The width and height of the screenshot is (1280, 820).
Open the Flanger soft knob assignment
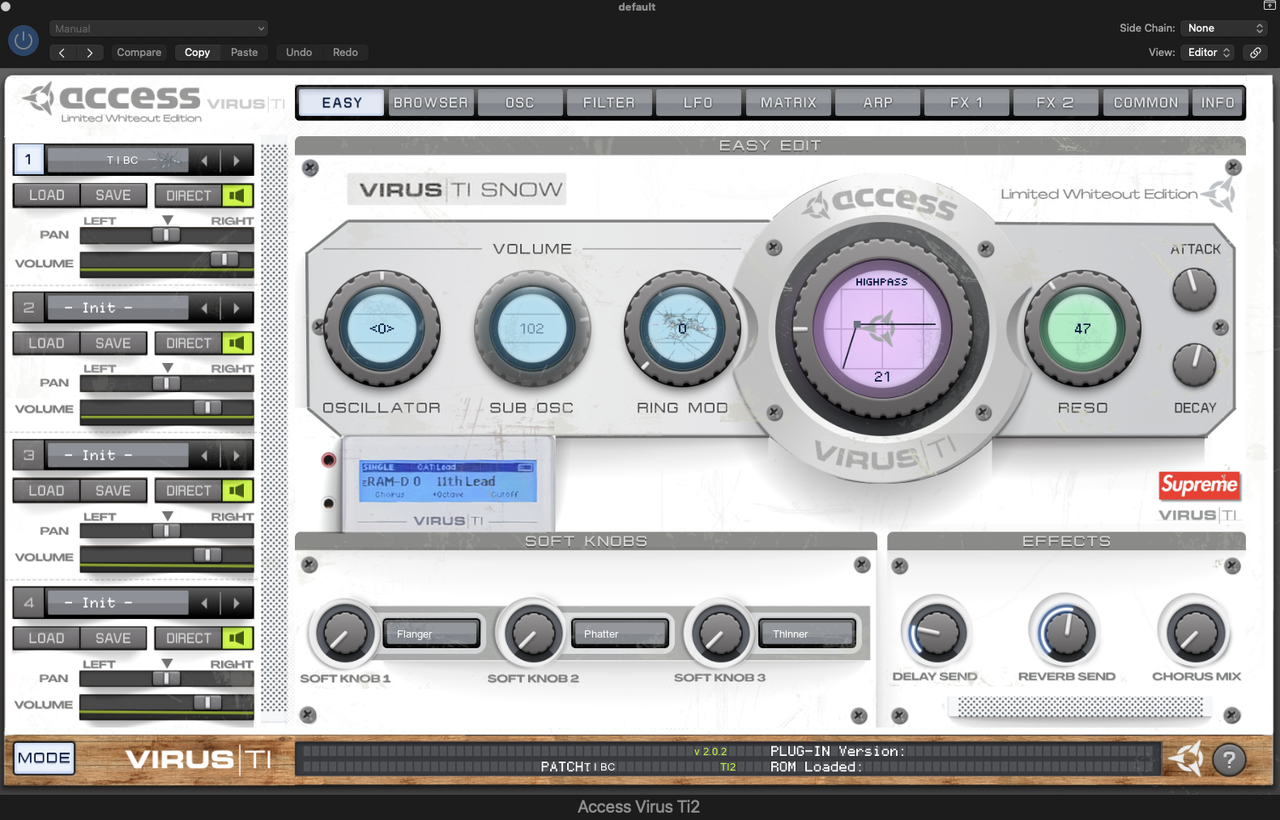click(432, 634)
